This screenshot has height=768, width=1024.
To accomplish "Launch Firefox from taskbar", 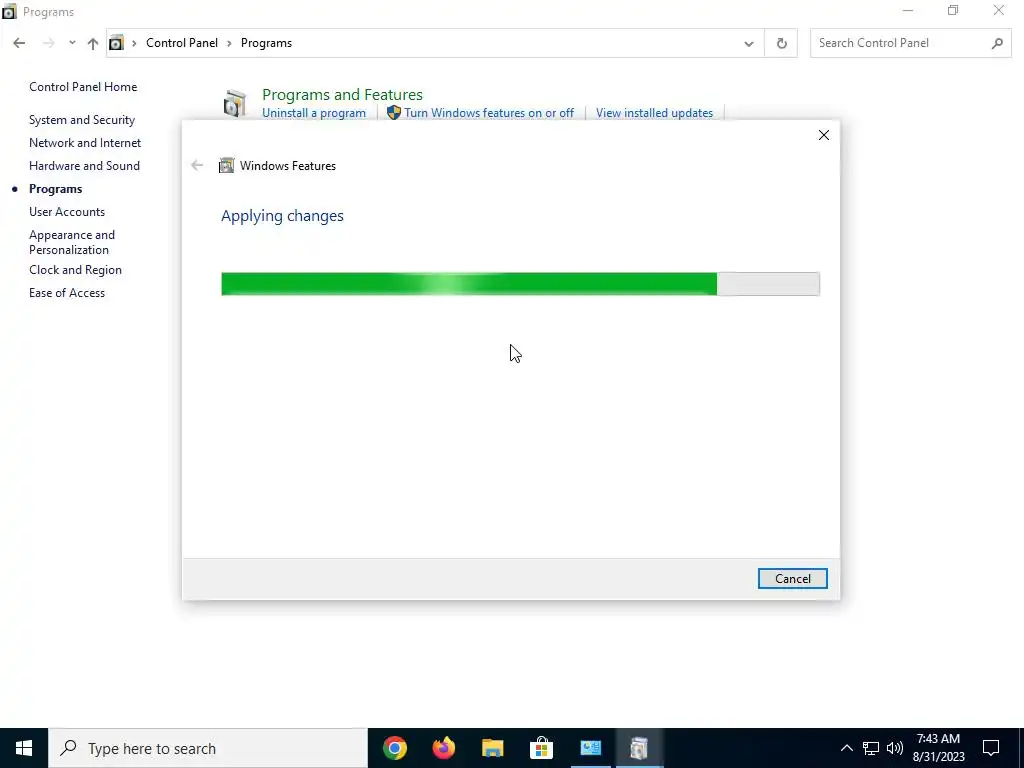I will [x=443, y=748].
